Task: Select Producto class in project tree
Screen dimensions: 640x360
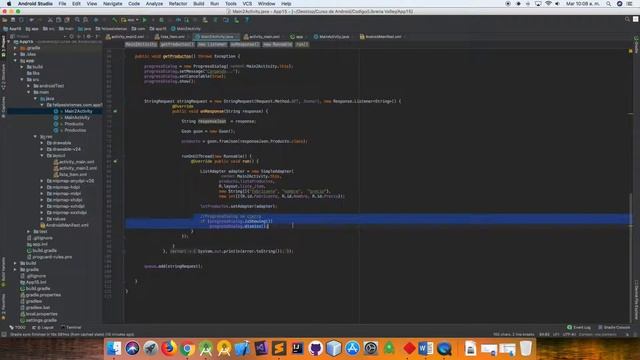Action: [74, 124]
